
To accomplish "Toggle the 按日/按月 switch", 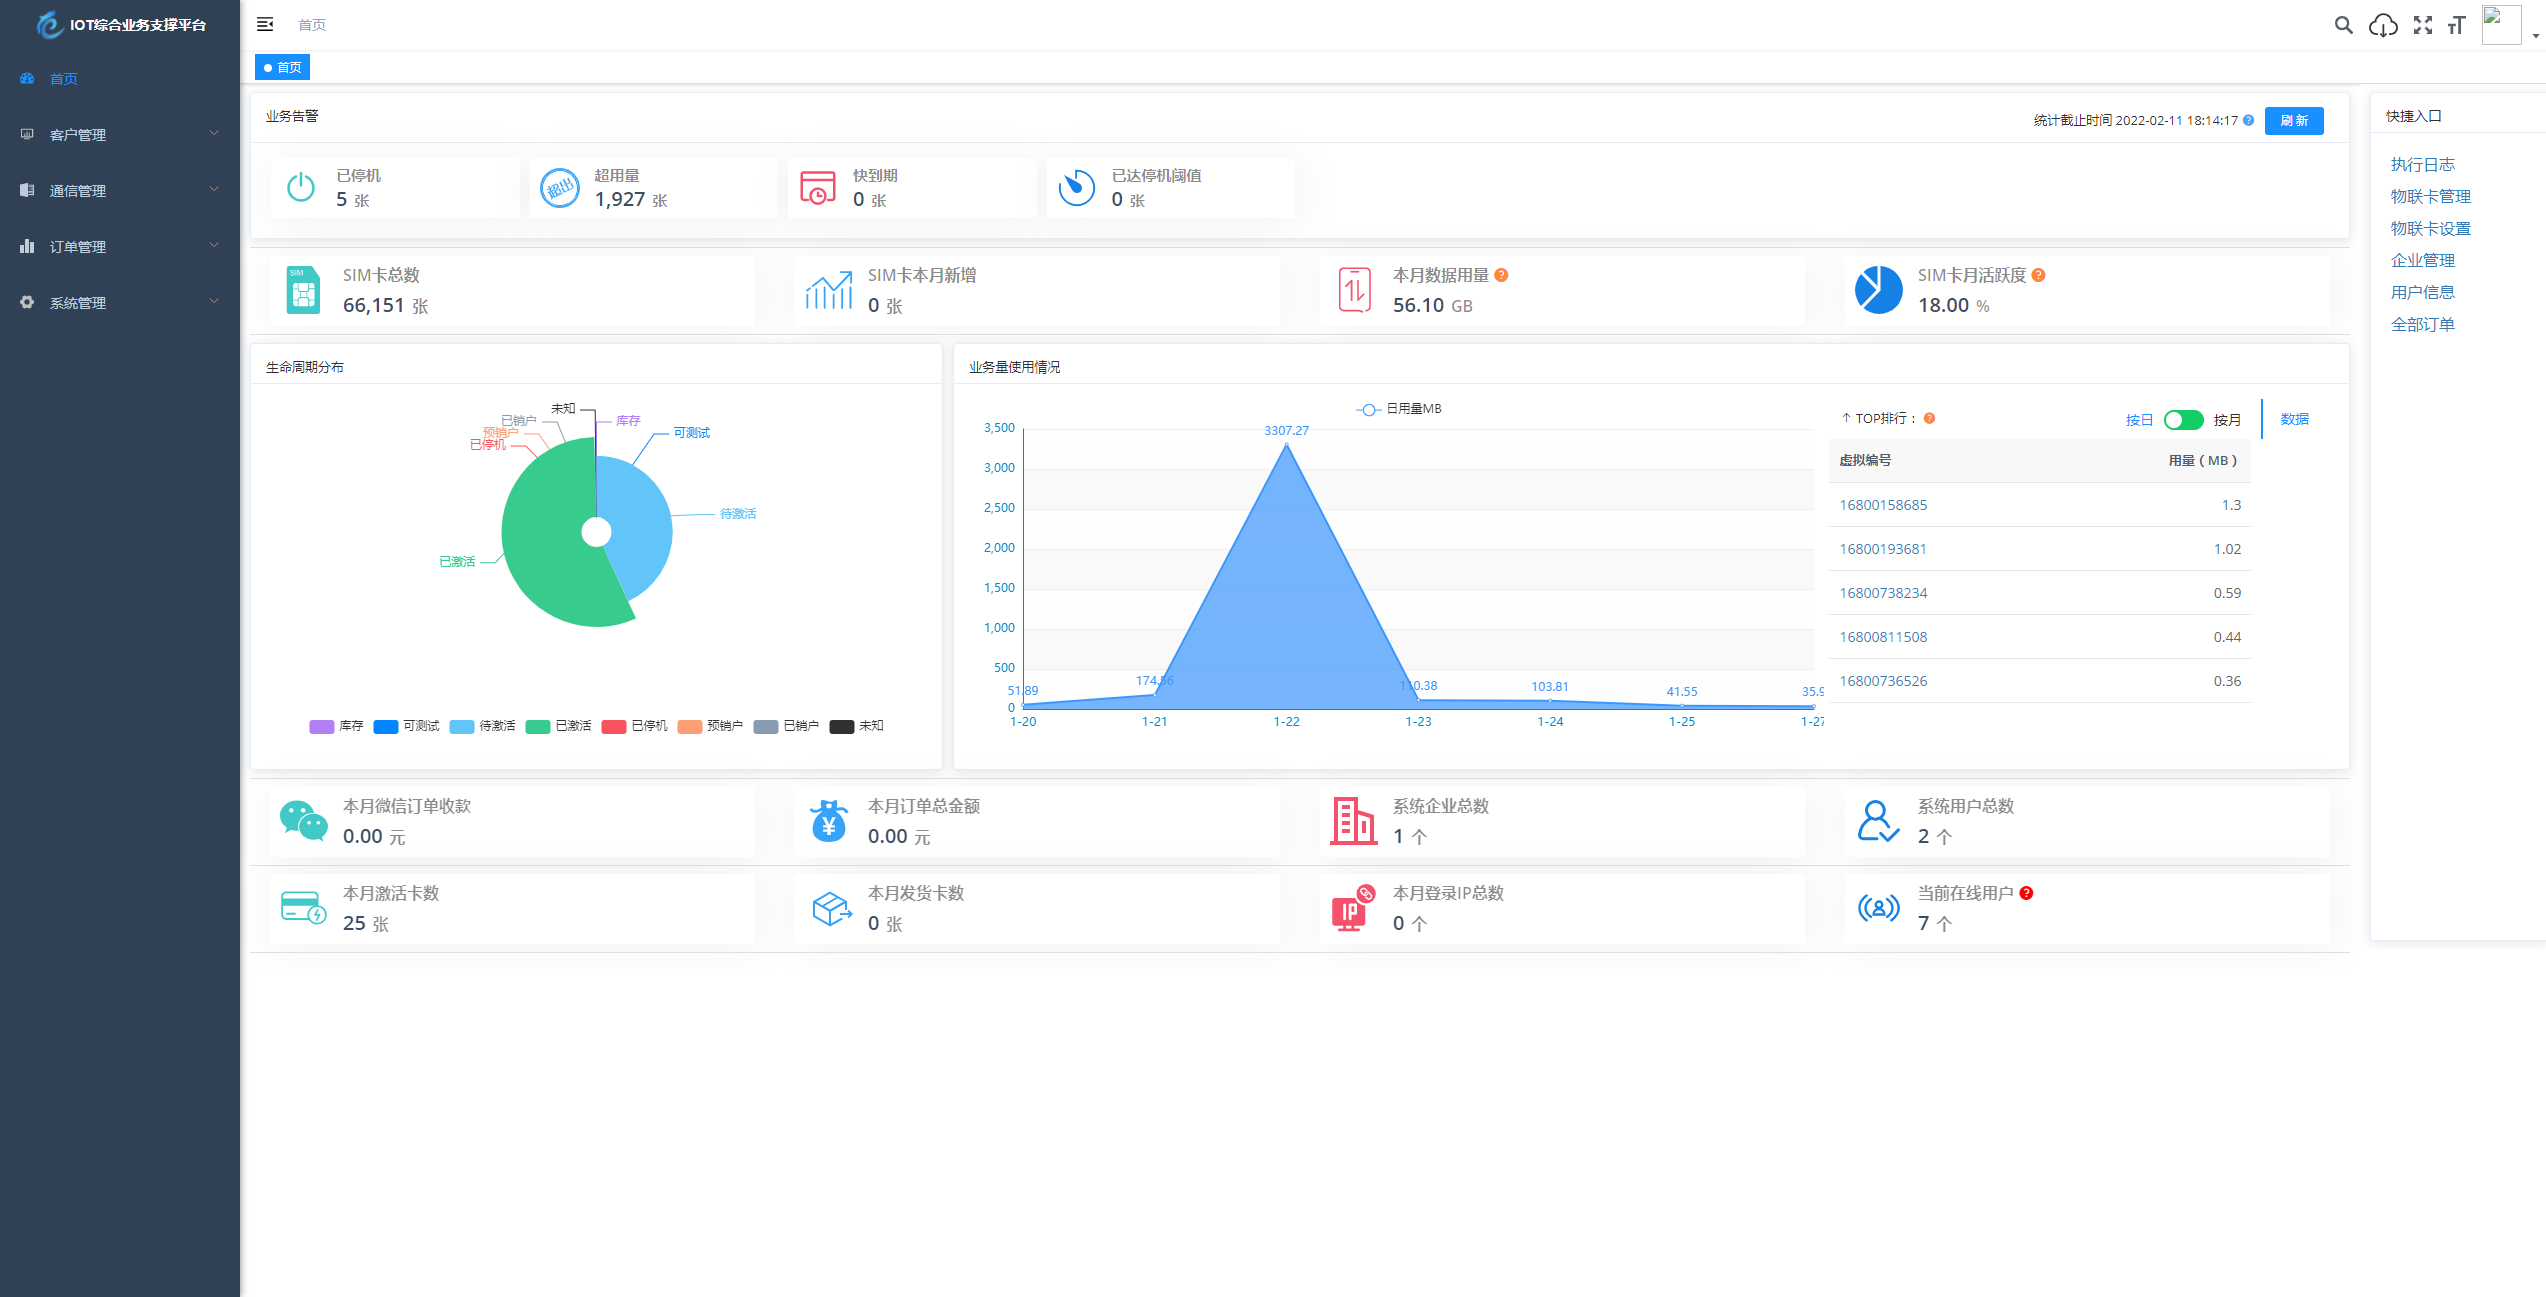I will point(2183,420).
